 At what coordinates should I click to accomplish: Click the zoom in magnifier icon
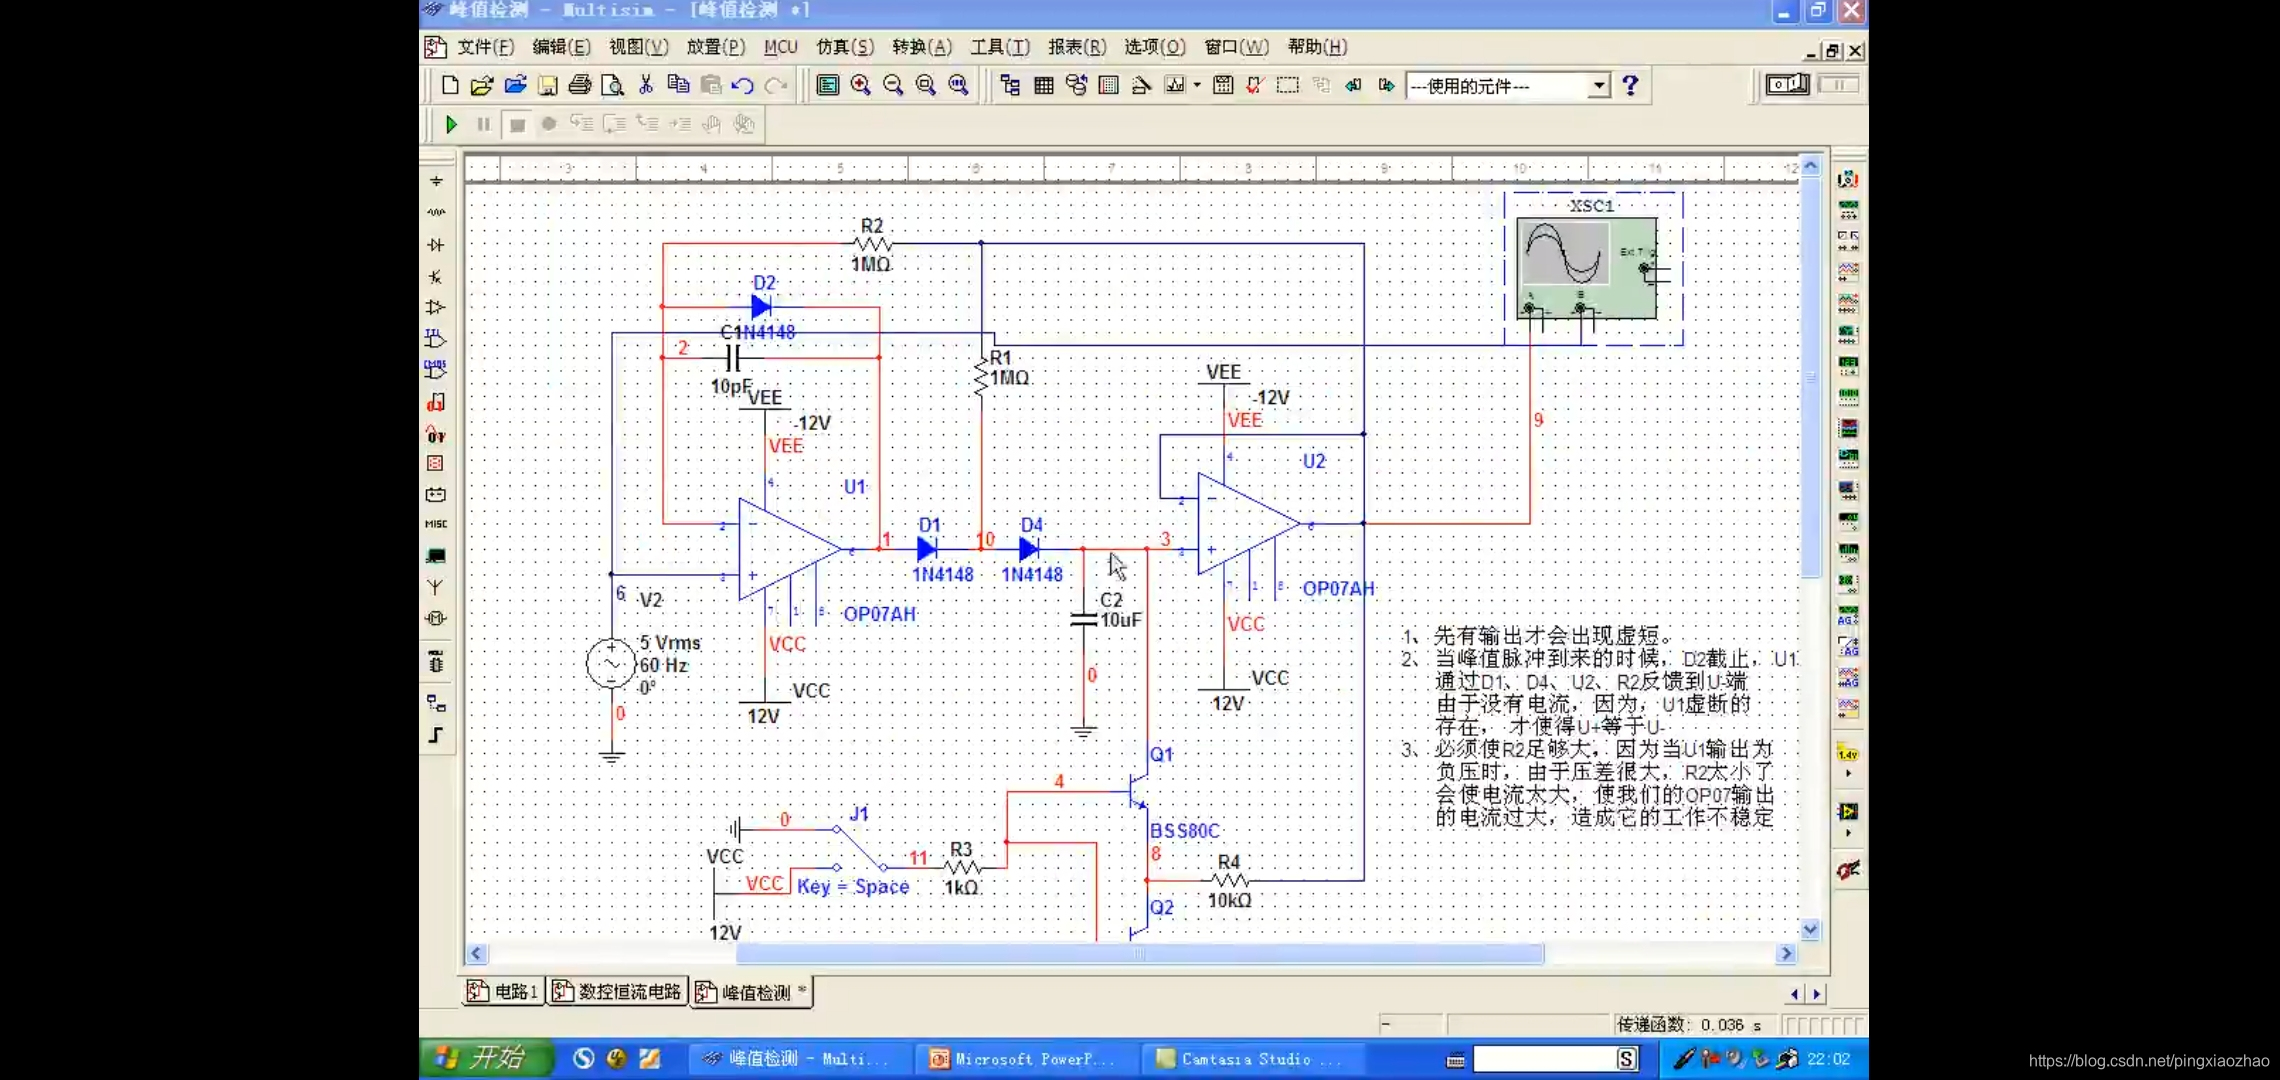(860, 86)
